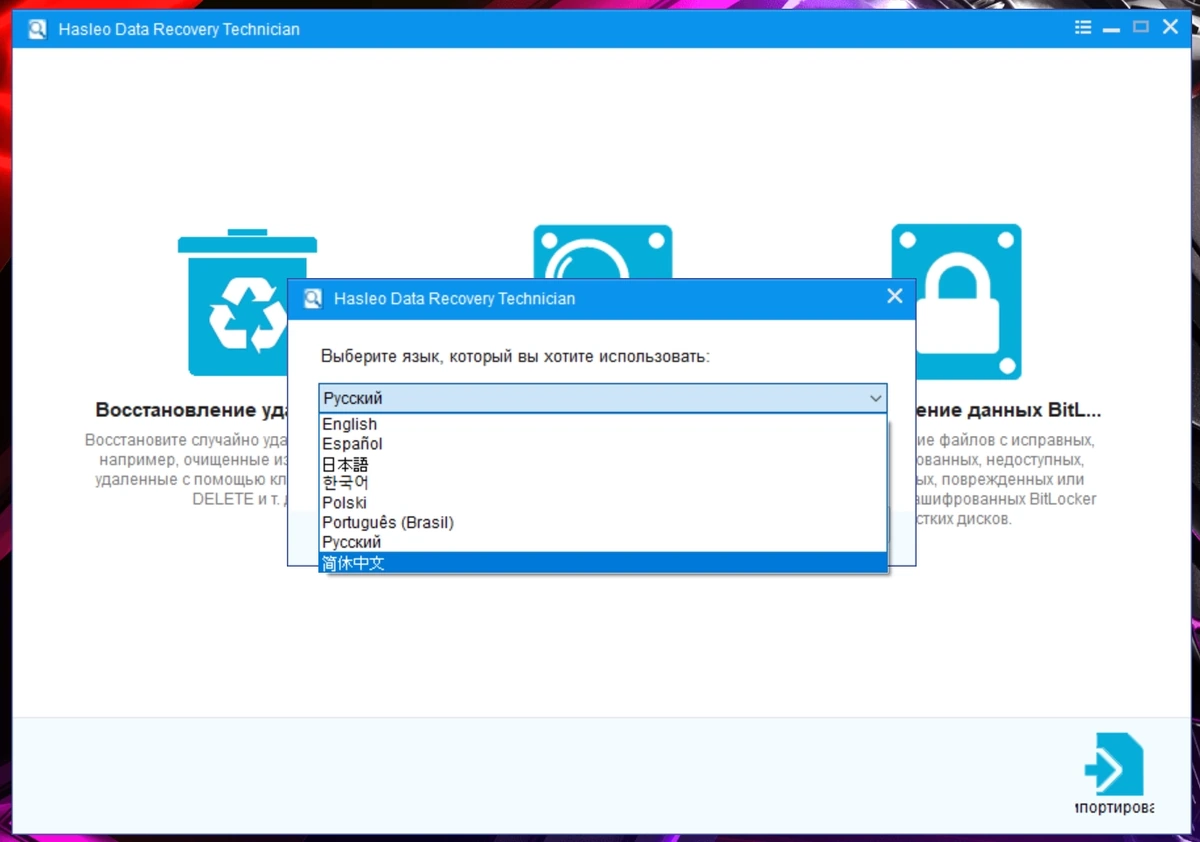Minimize the Hasleo main window
This screenshot has height=842, width=1200.
(x=1111, y=29)
